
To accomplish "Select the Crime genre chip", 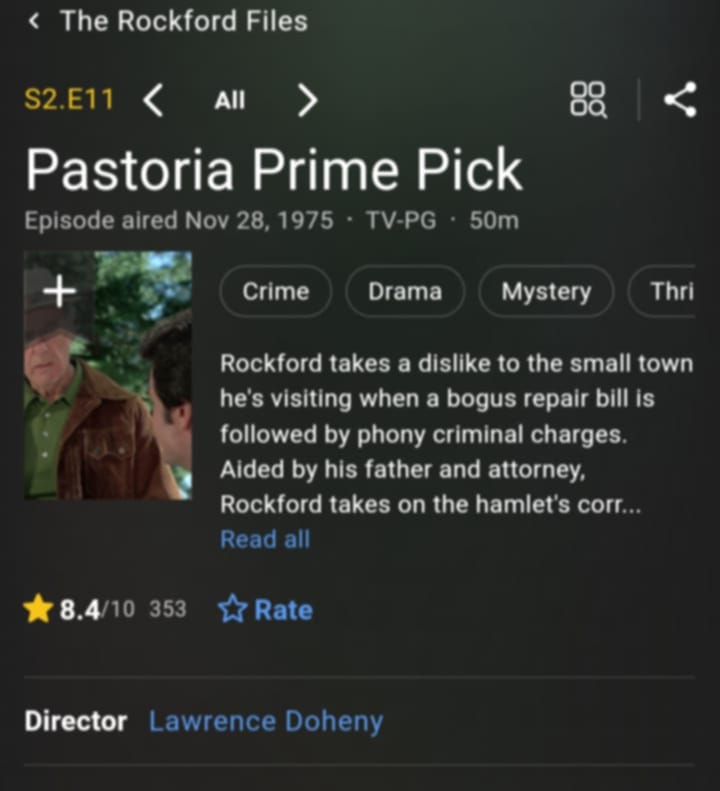I will pos(275,291).
